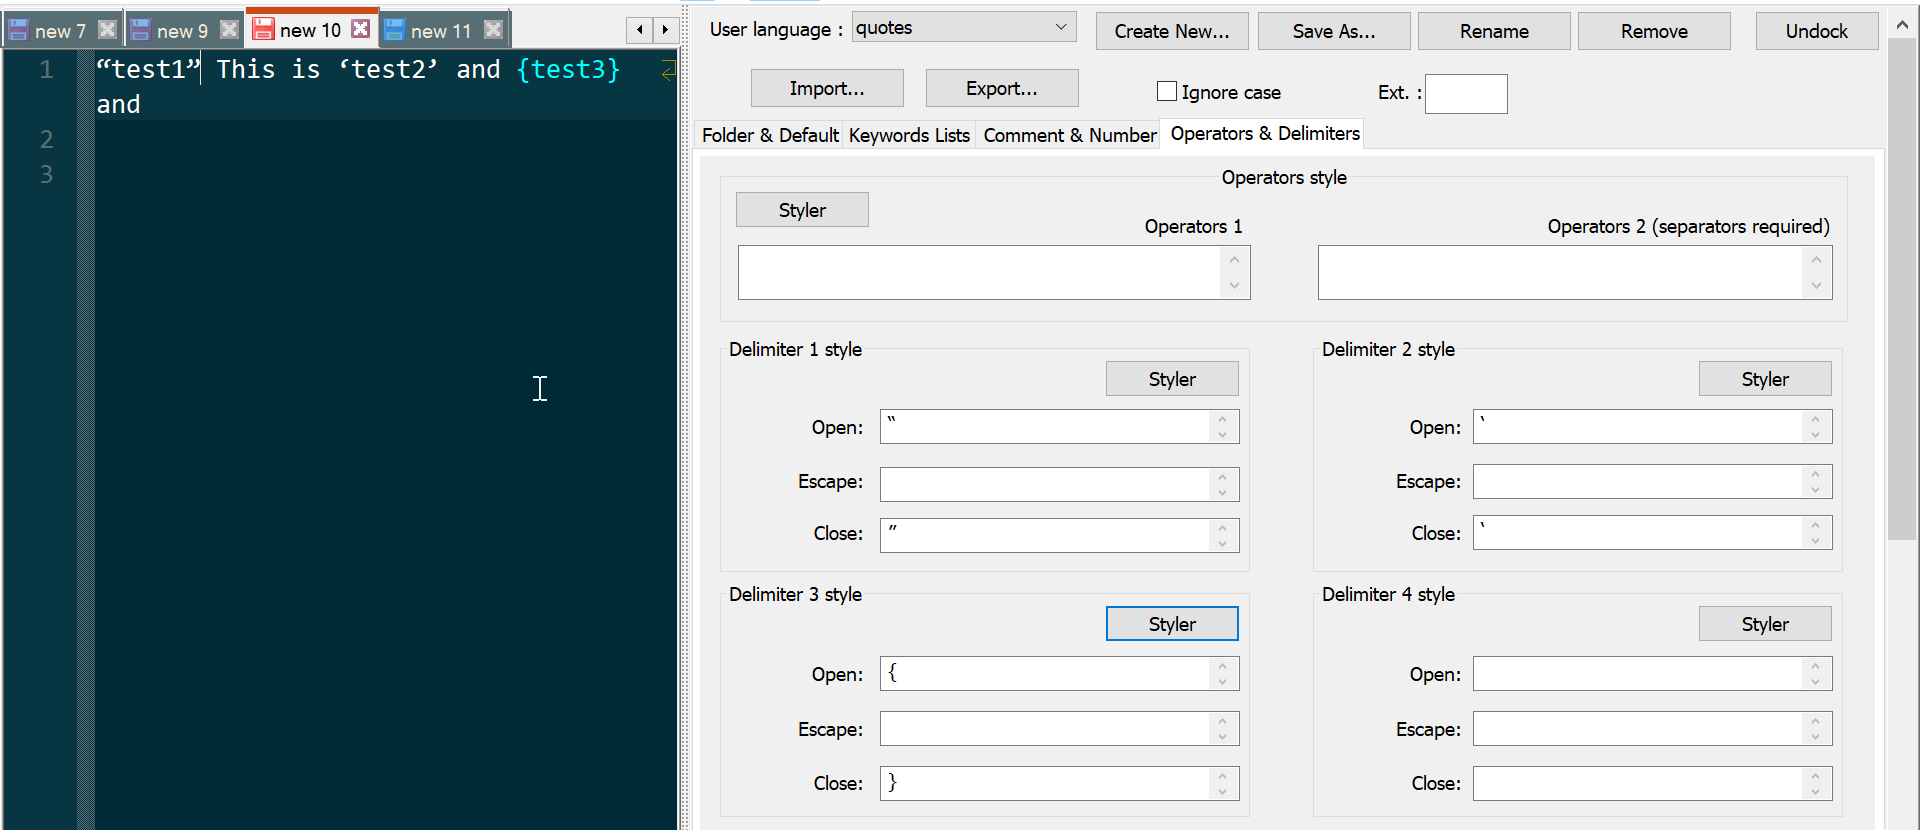The width and height of the screenshot is (1920, 830).
Task: Open the Comment & Number tab
Action: point(1069,135)
